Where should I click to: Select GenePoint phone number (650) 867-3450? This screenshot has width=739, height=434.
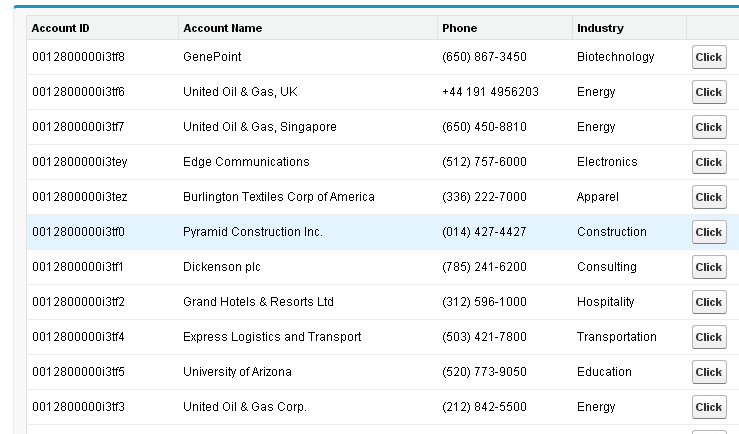[483, 57]
